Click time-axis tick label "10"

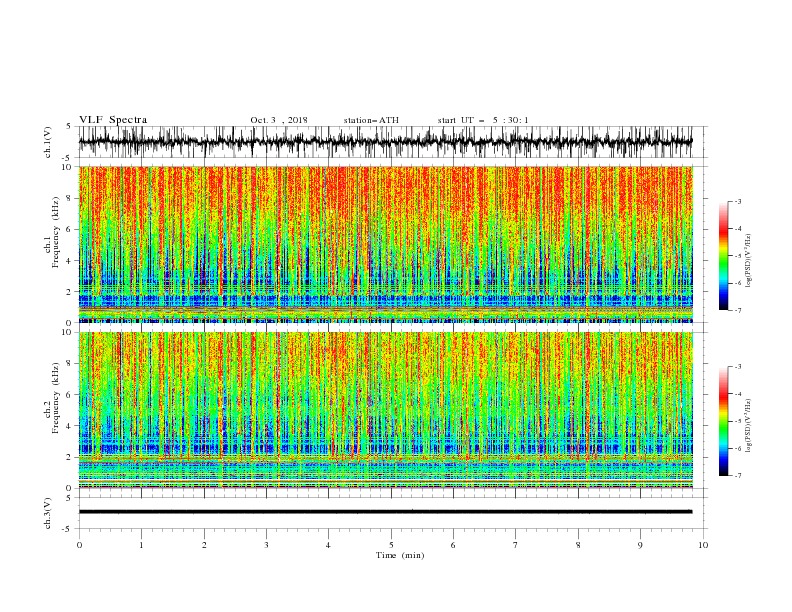(x=703, y=545)
